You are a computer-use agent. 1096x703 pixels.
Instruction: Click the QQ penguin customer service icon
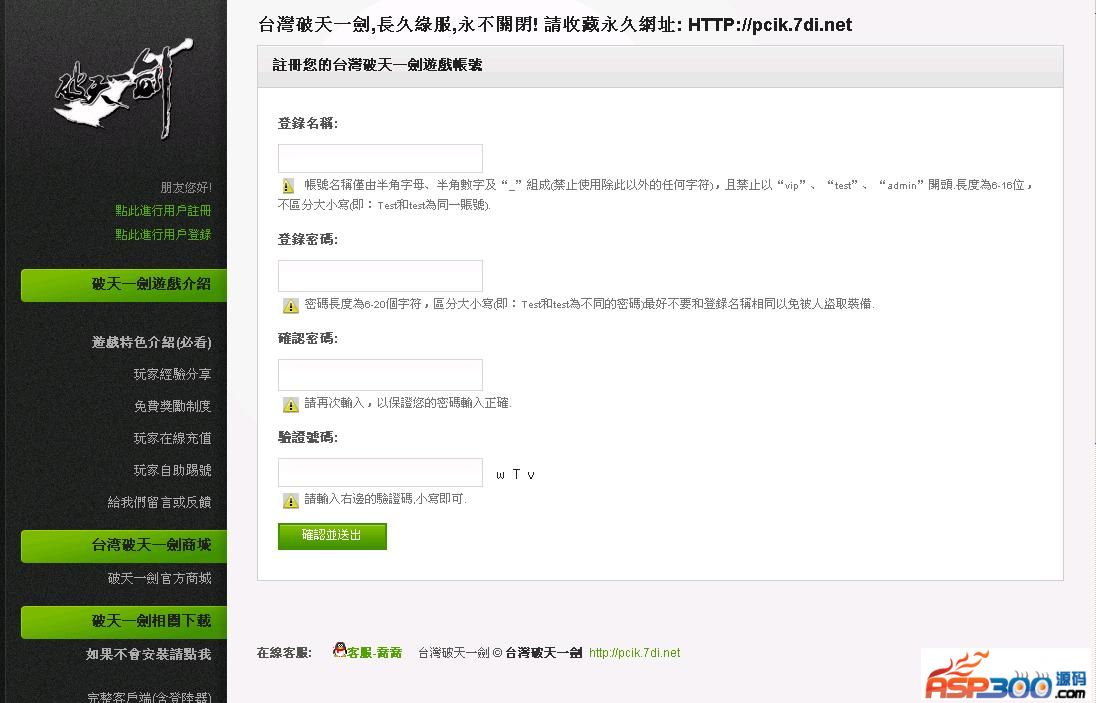point(340,650)
